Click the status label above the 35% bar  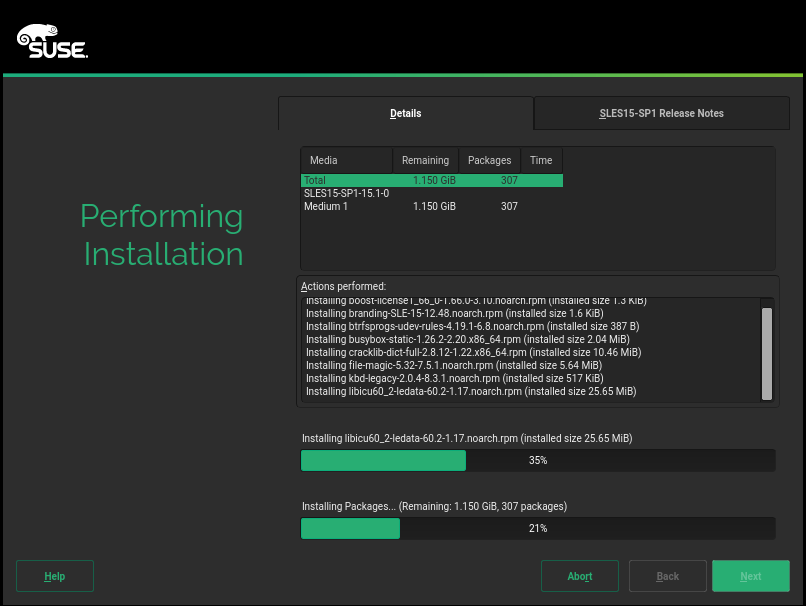coord(467,438)
